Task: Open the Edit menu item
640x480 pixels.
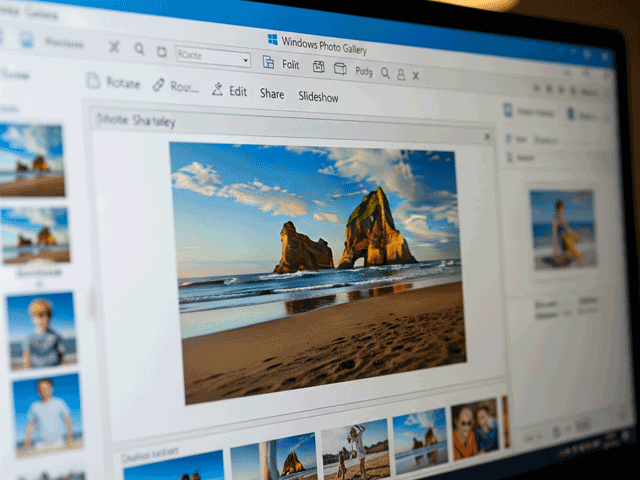Action: (238, 91)
